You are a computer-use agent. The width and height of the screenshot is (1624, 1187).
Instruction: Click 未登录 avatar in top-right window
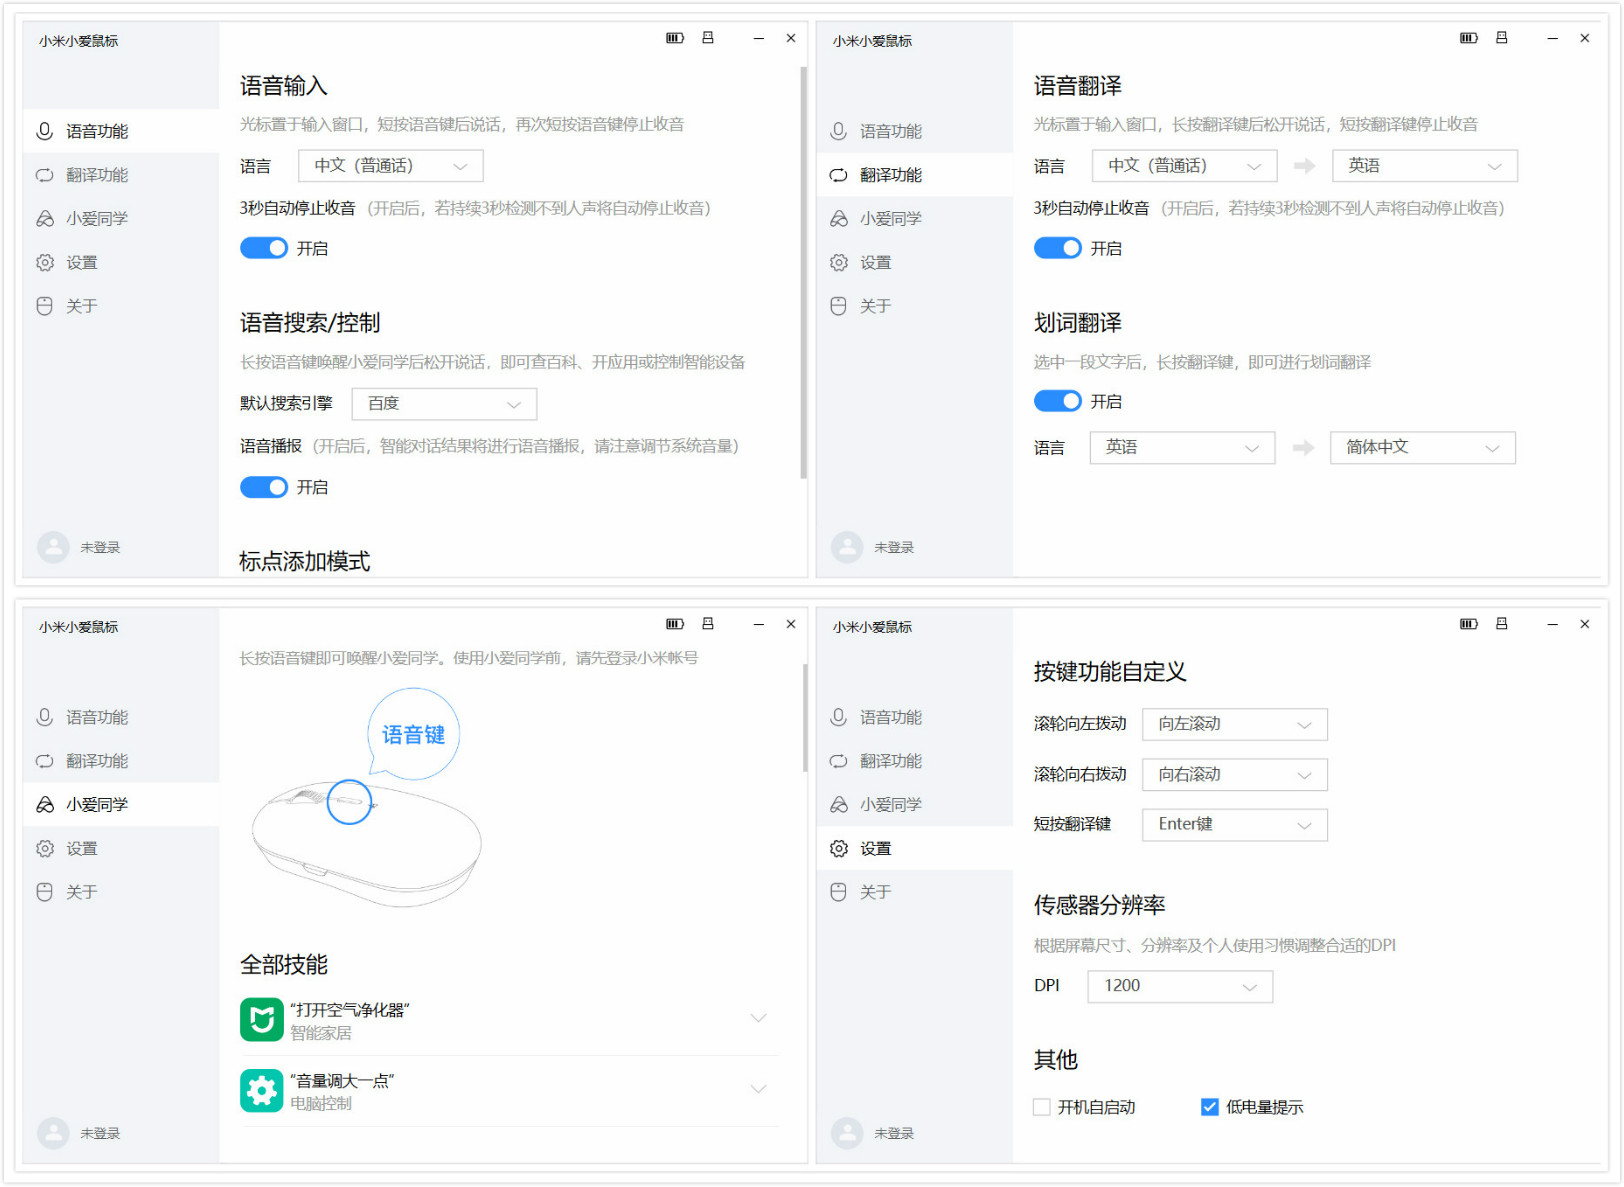(x=847, y=547)
